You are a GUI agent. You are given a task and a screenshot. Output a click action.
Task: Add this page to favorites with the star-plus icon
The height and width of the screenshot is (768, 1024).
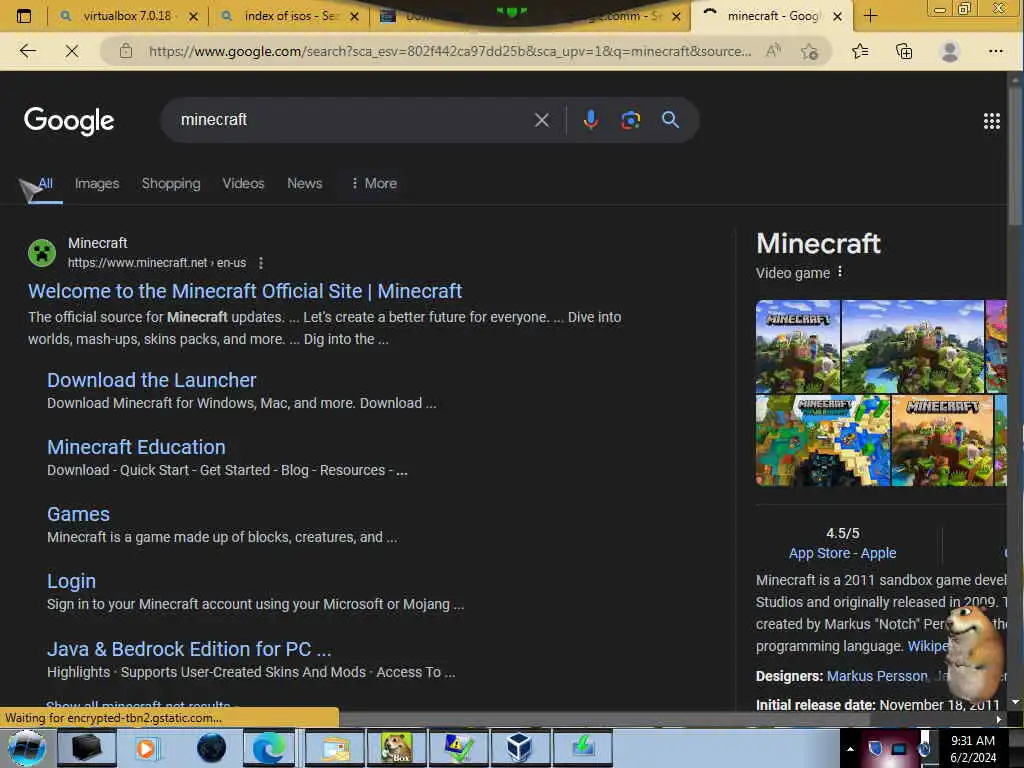click(810, 51)
